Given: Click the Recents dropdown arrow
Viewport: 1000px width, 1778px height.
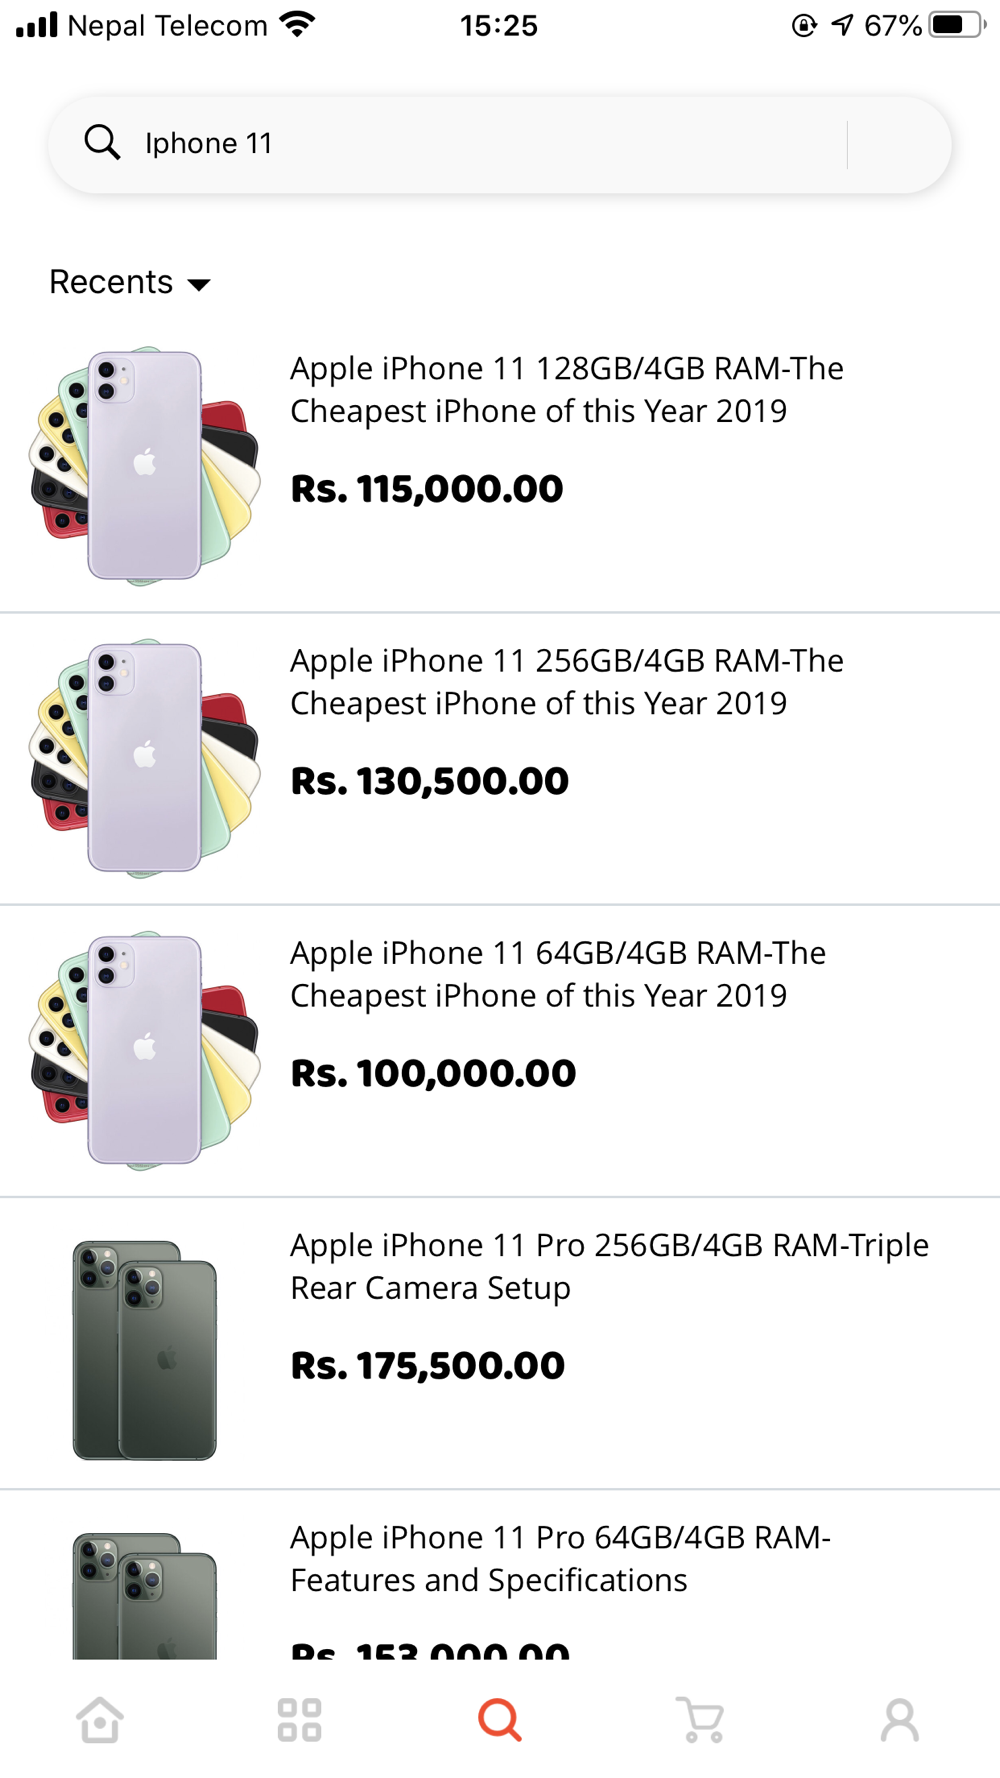Looking at the screenshot, I should (x=199, y=285).
